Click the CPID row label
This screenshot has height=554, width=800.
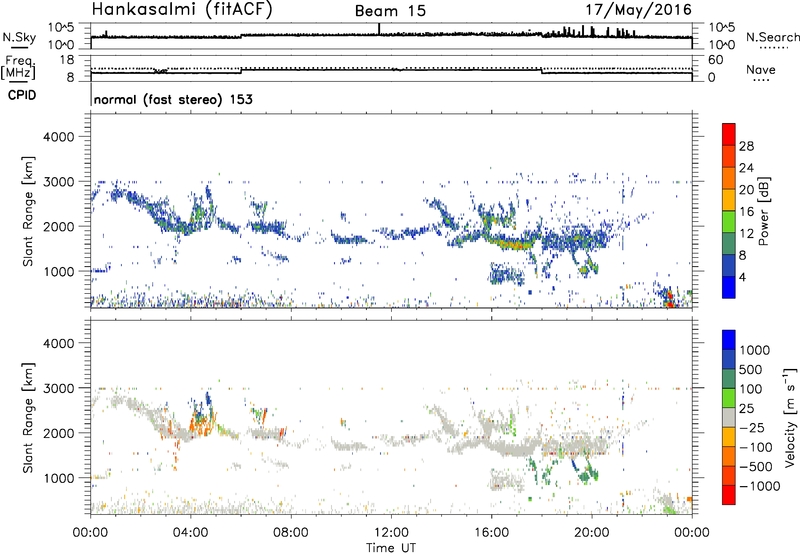click(22, 95)
